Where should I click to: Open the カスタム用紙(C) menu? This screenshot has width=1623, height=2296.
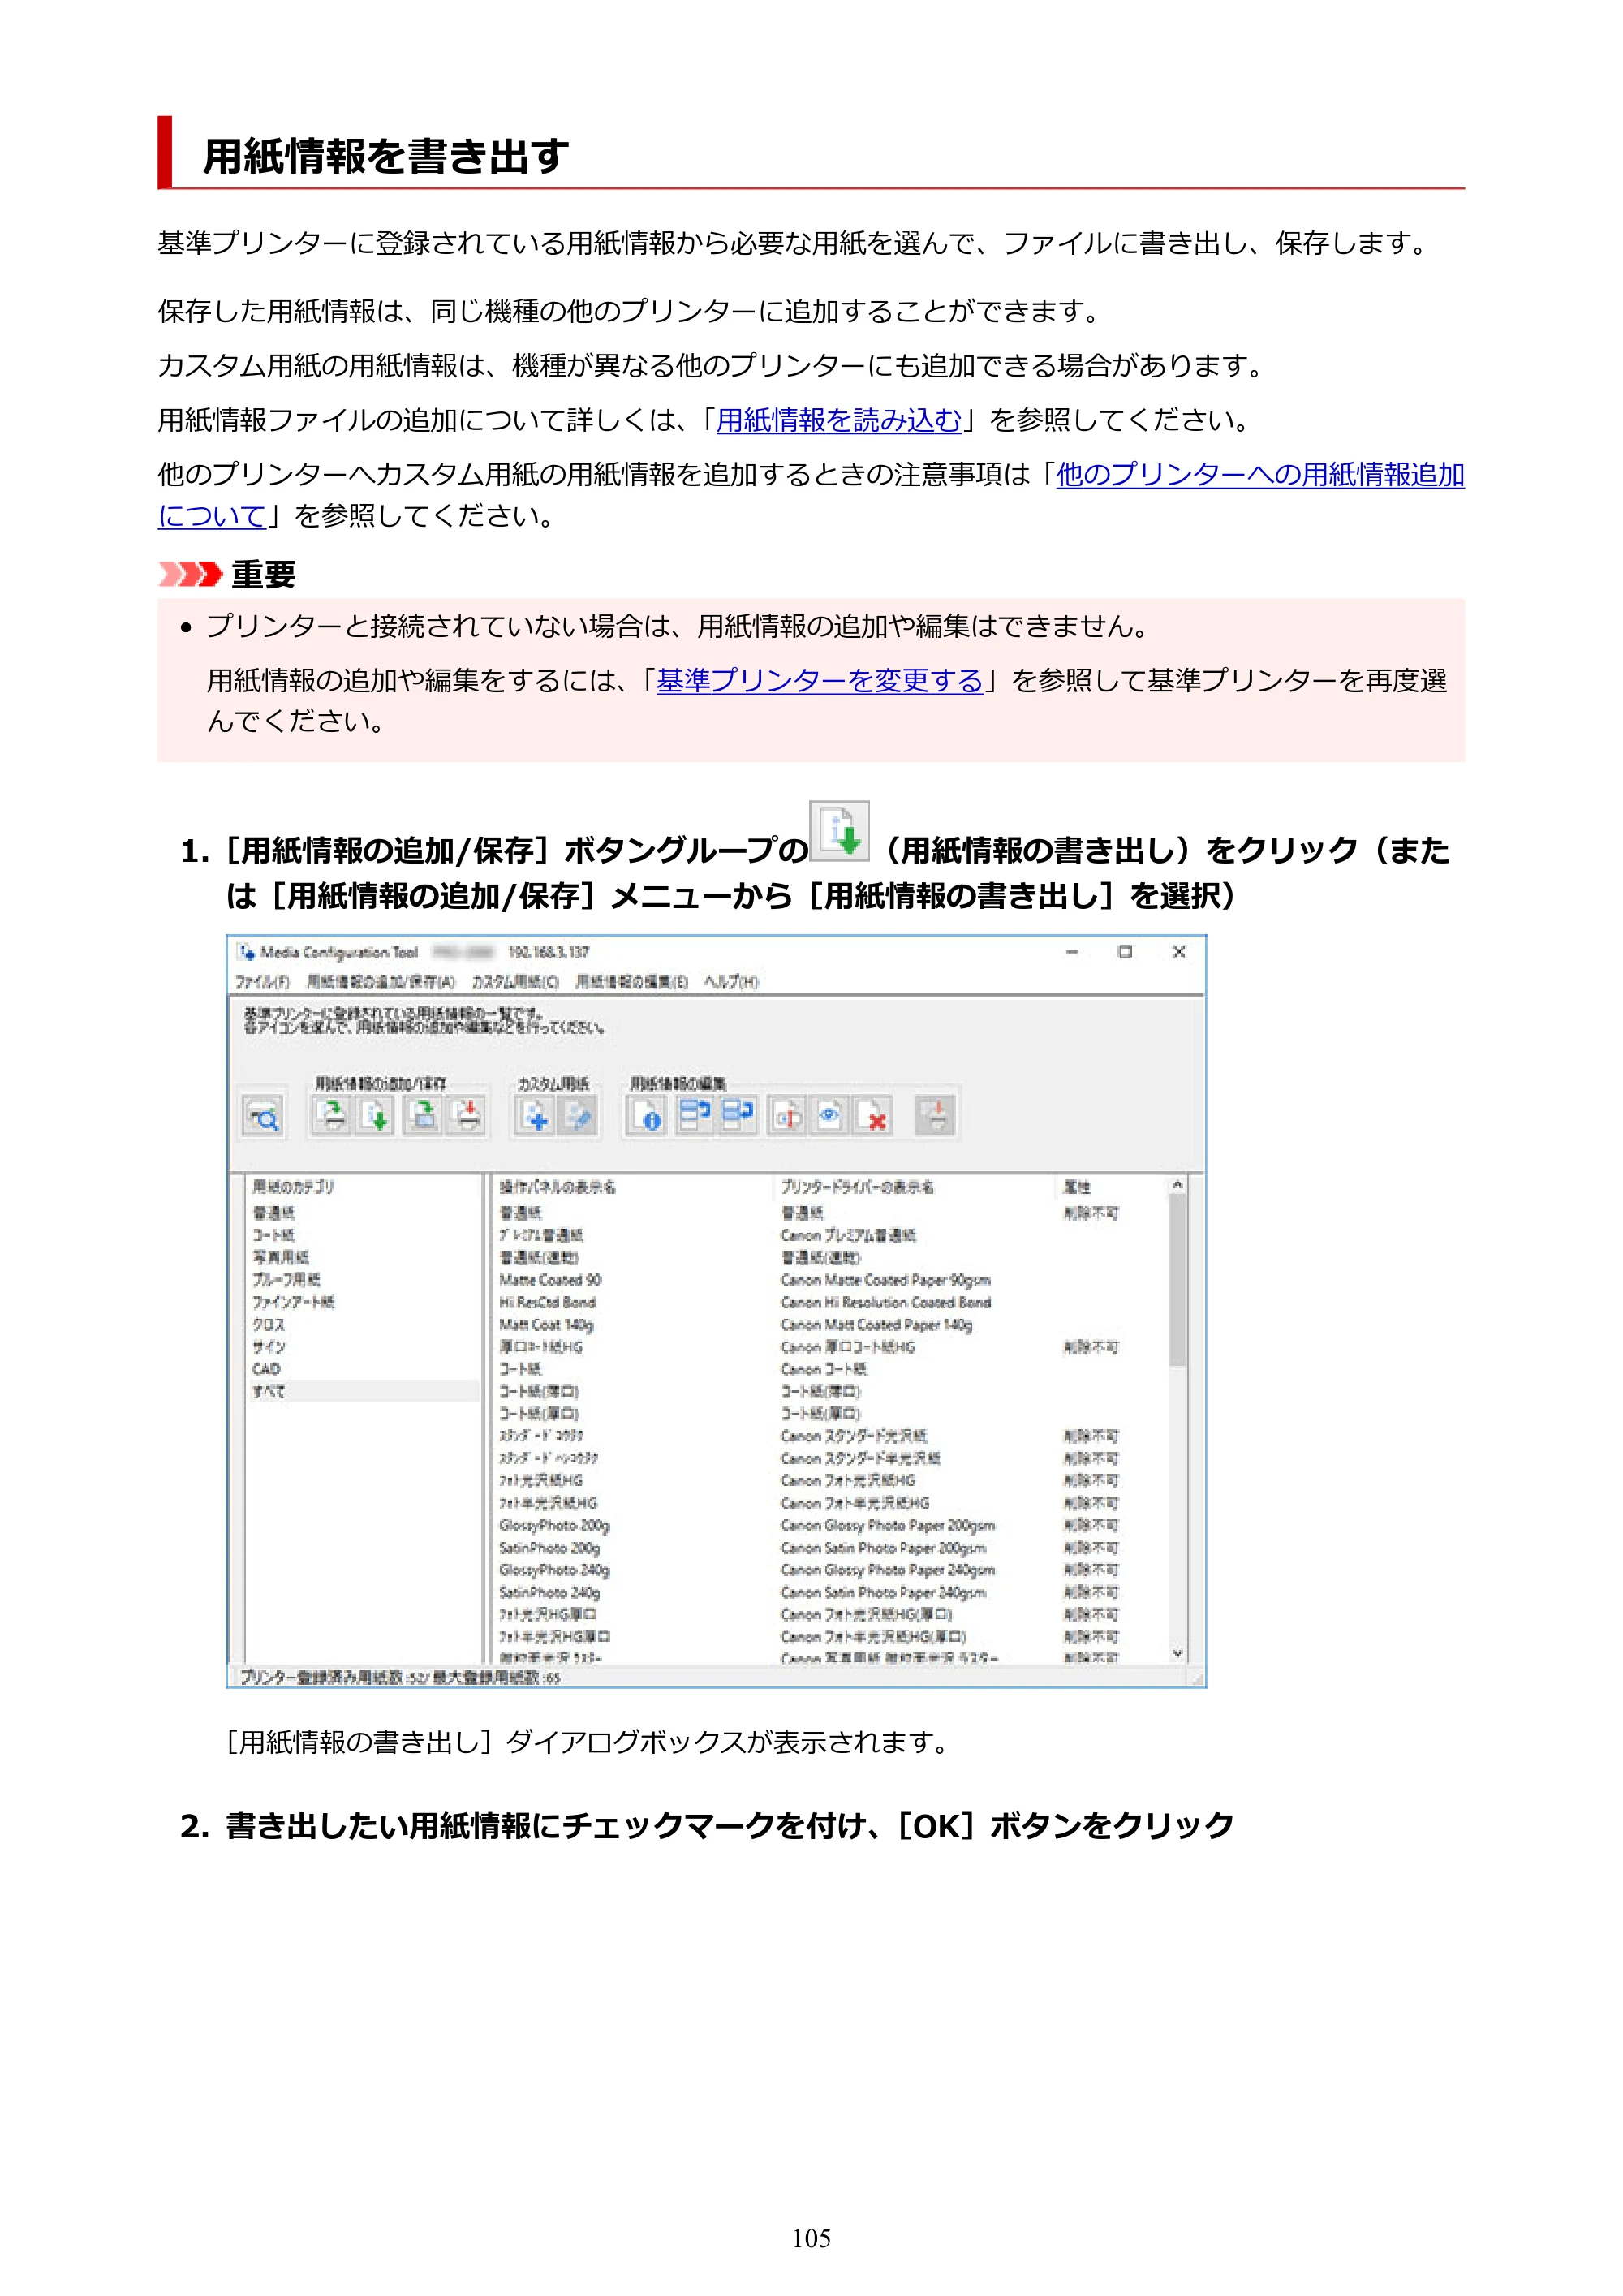click(515, 982)
